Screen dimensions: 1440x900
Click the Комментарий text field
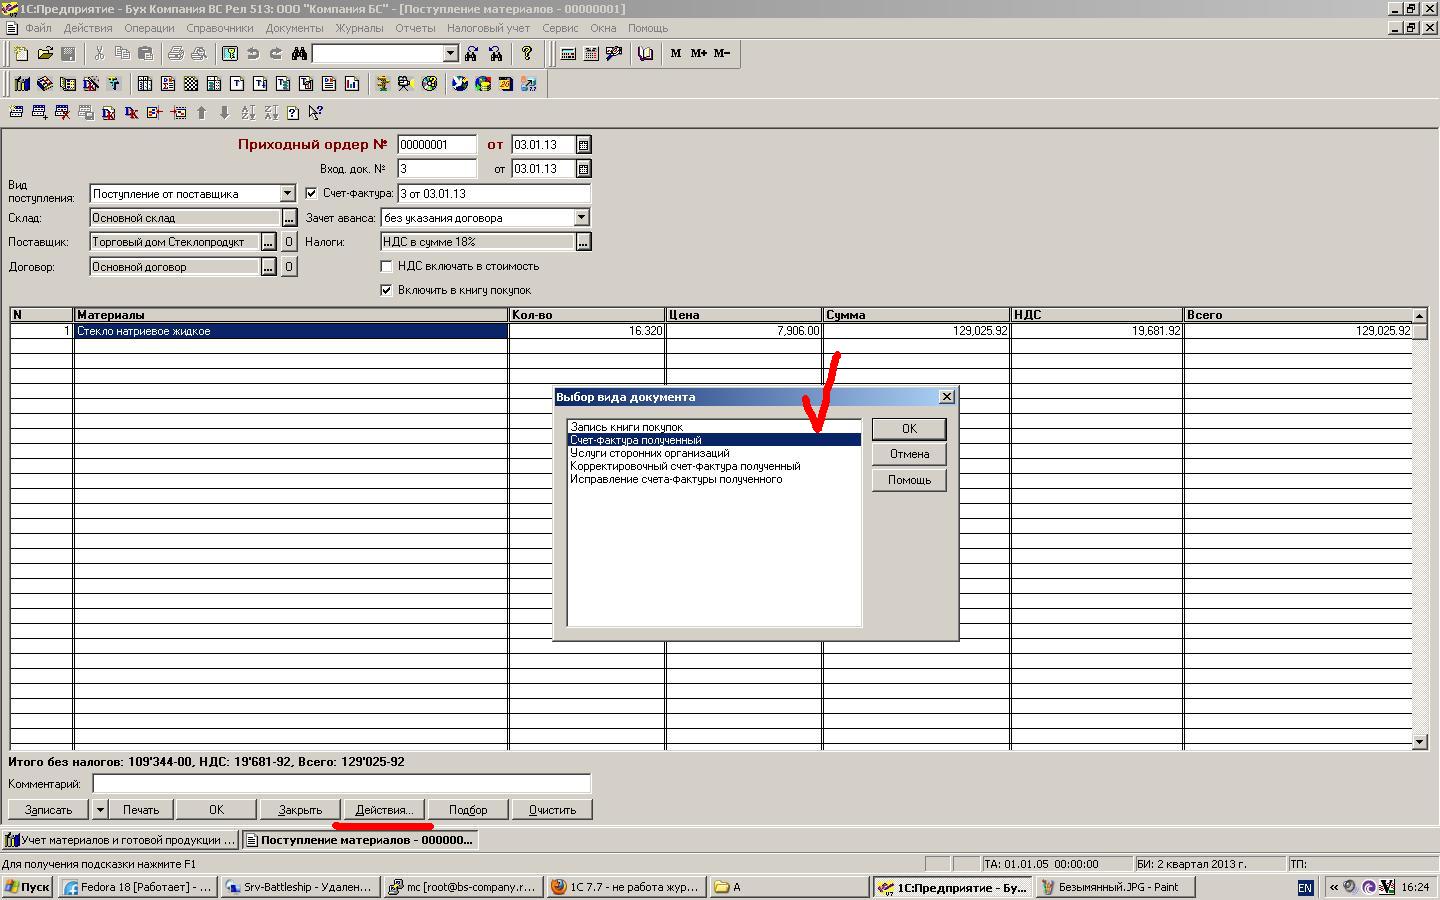(x=341, y=785)
